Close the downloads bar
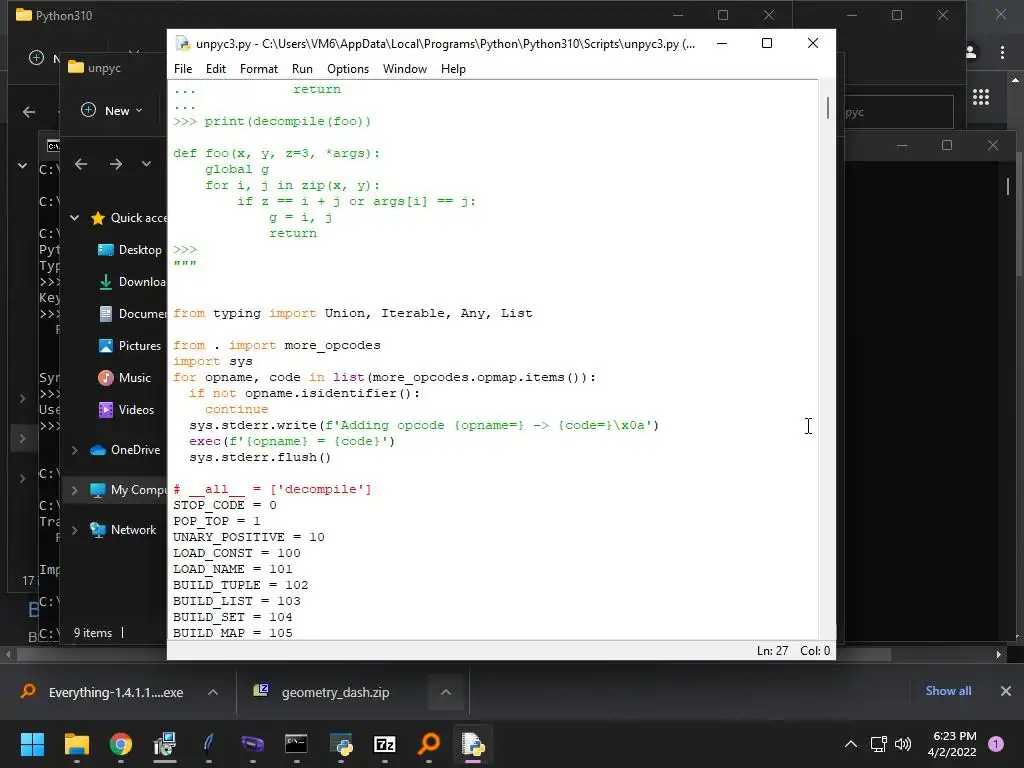The image size is (1024, 768). (1006, 691)
